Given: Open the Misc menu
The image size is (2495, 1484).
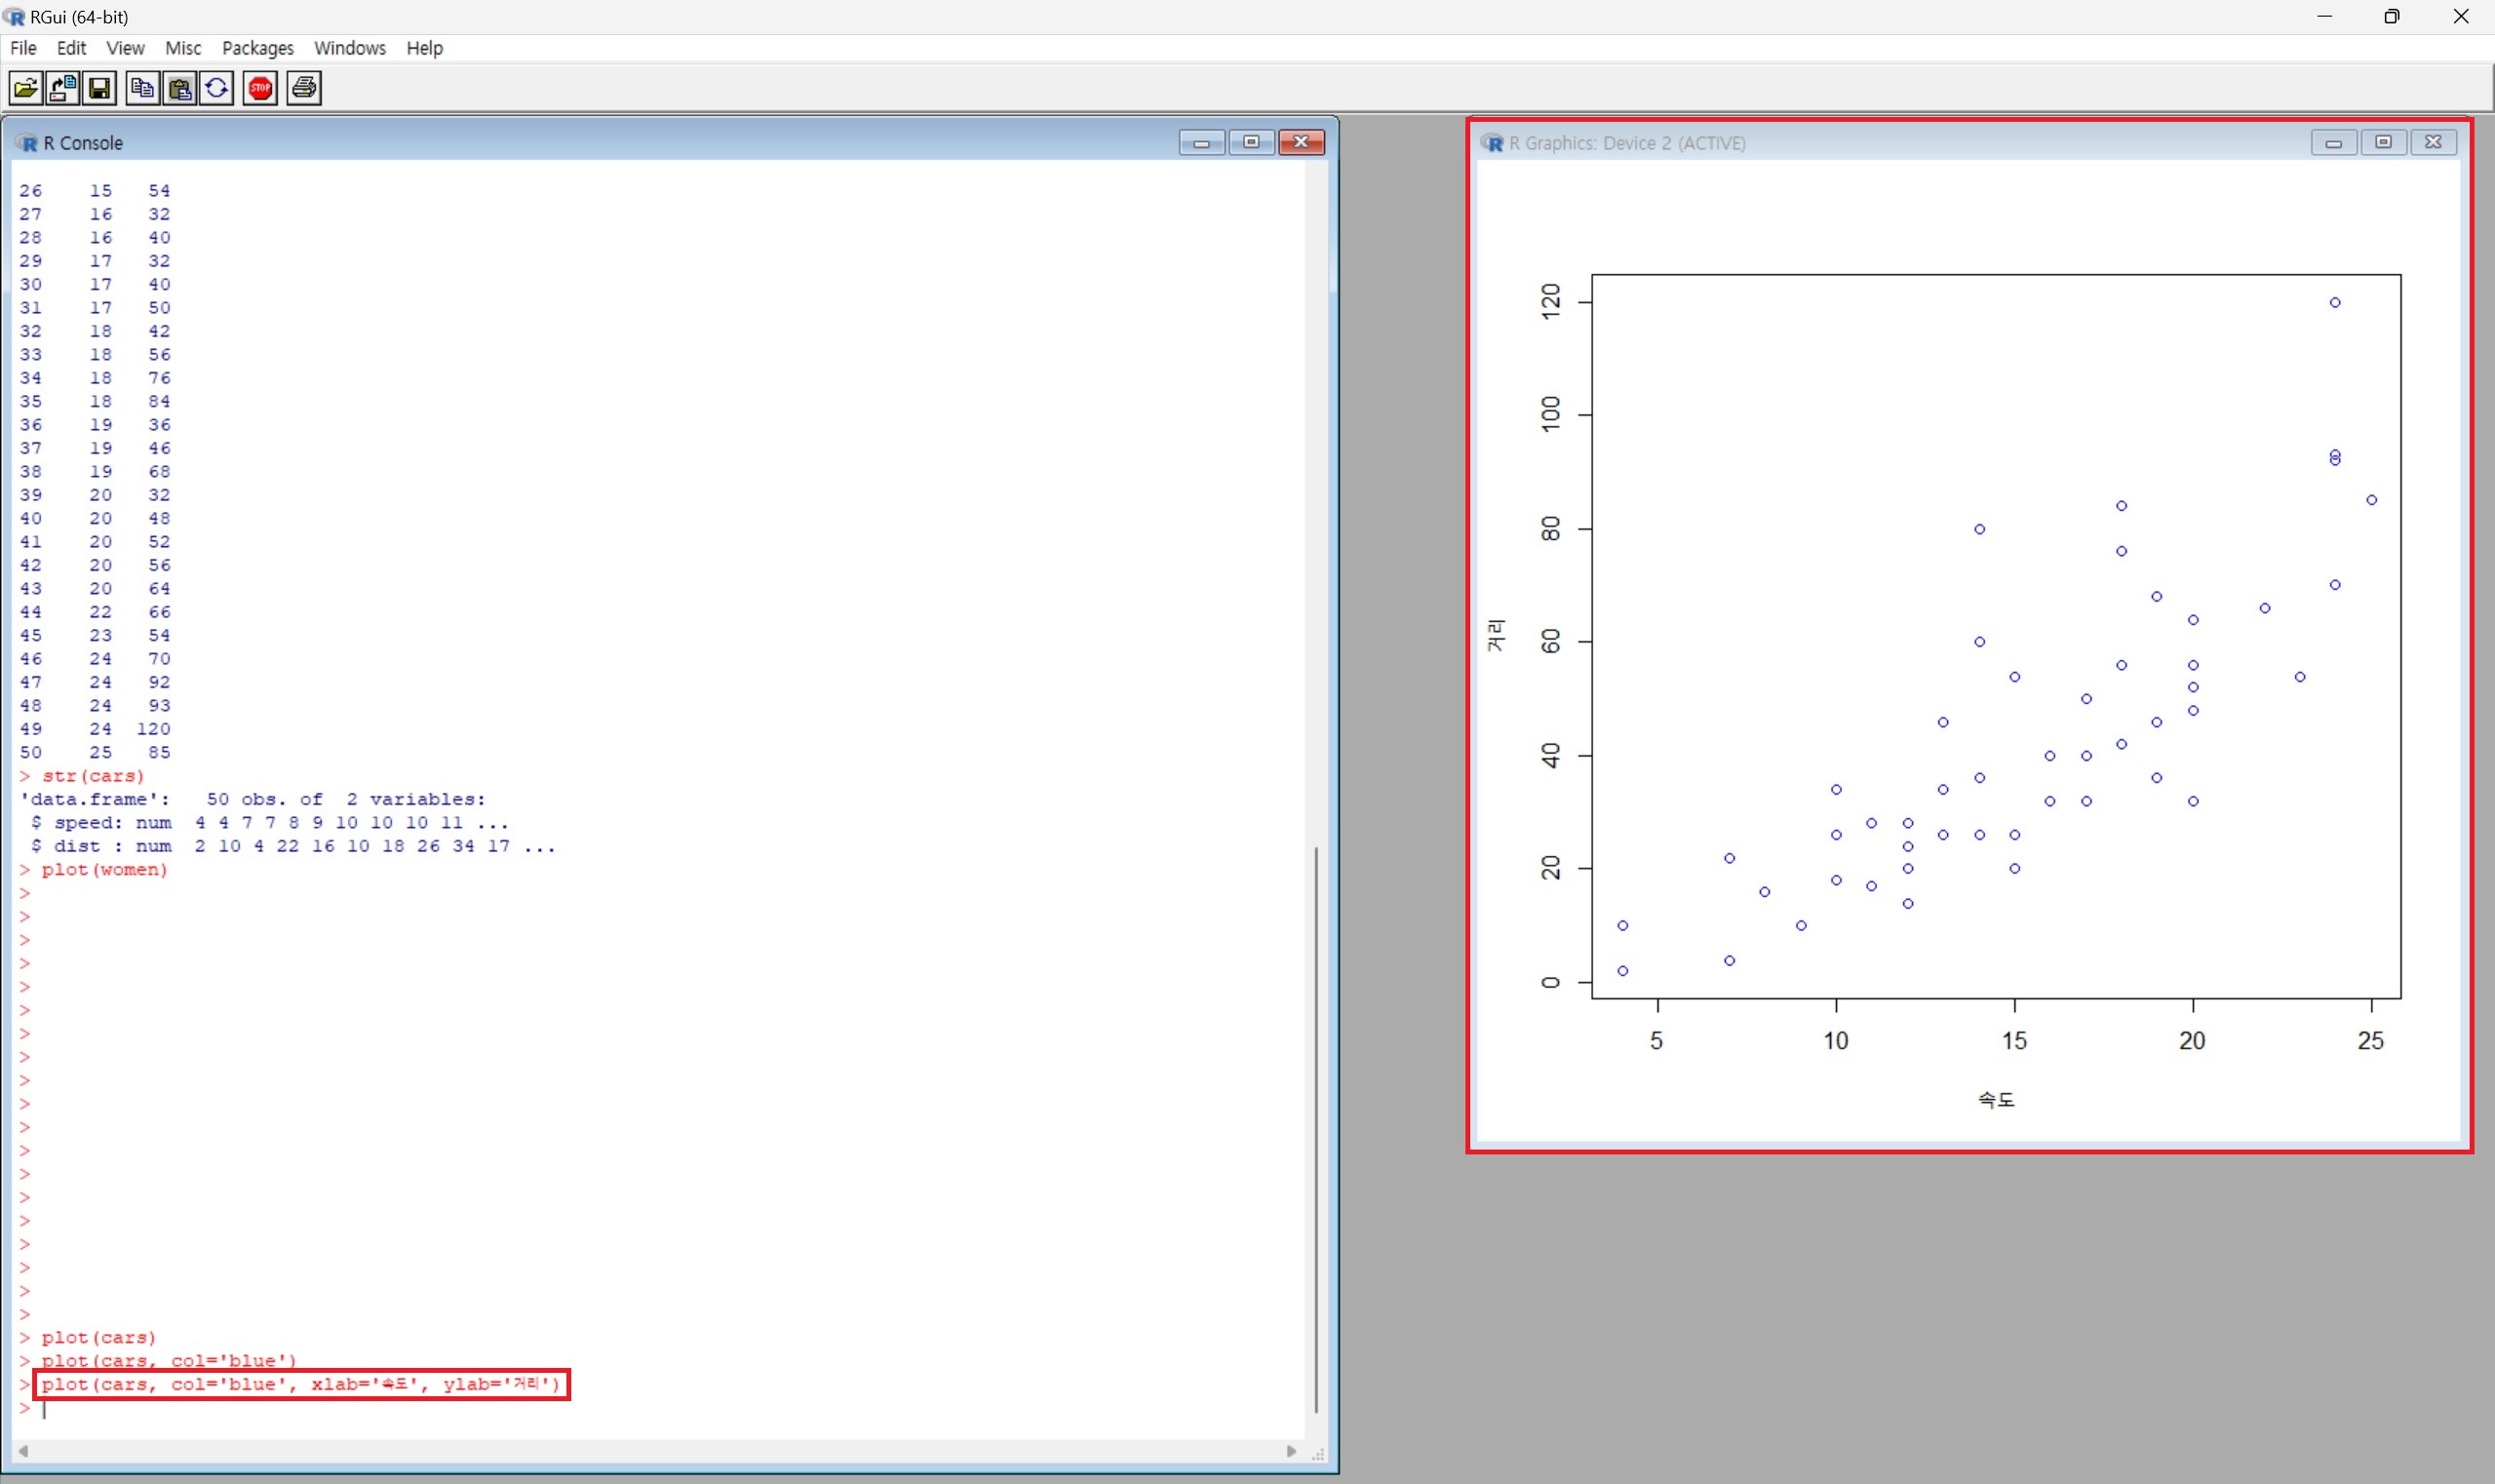Looking at the screenshot, I should click(x=183, y=48).
